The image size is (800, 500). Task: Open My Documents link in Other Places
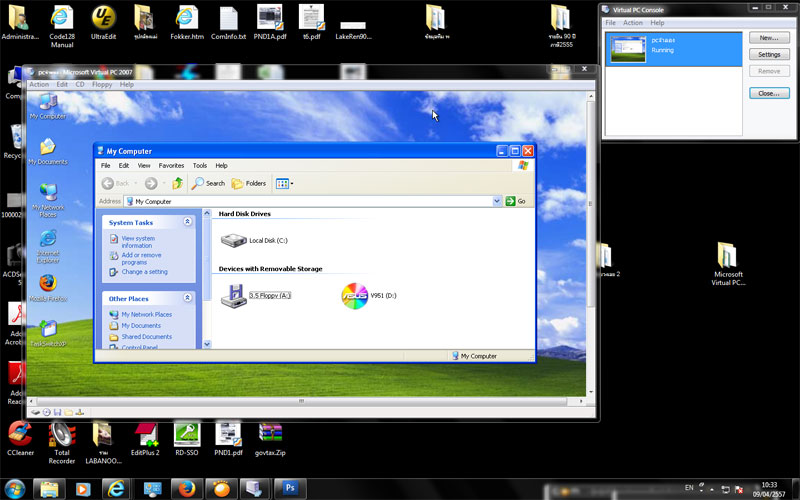141,326
